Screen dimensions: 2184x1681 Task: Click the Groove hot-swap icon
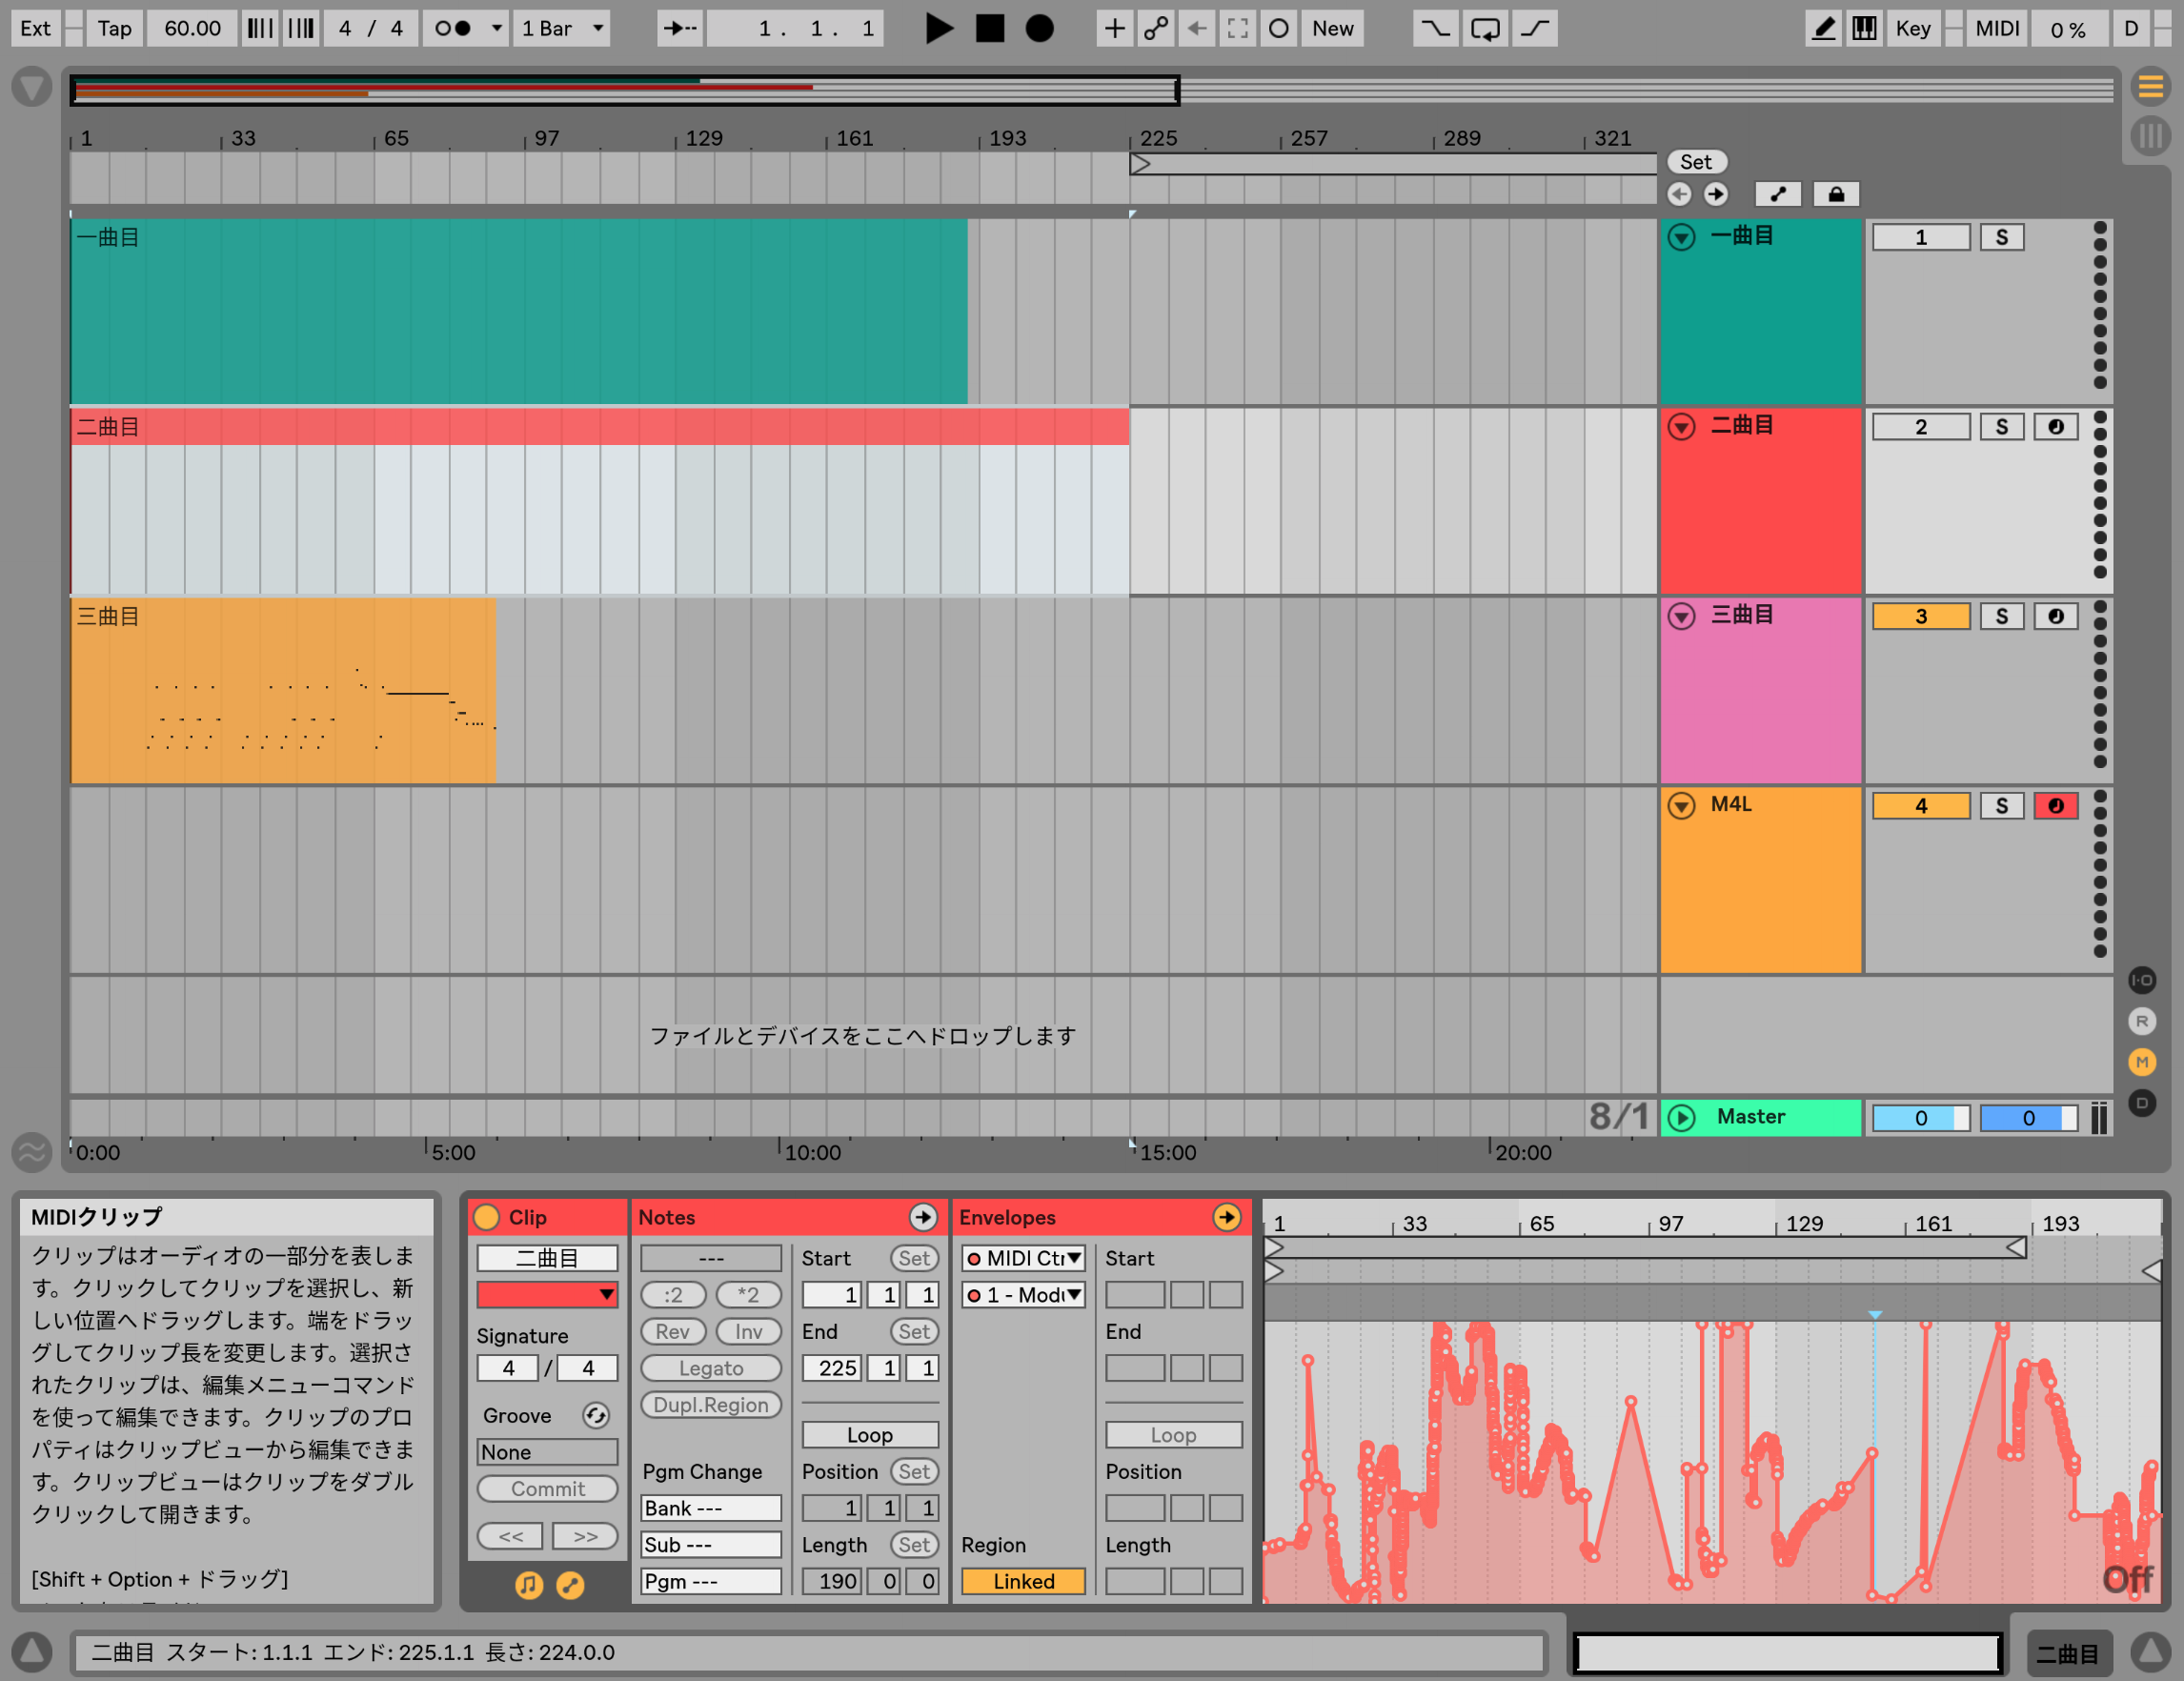[596, 1415]
